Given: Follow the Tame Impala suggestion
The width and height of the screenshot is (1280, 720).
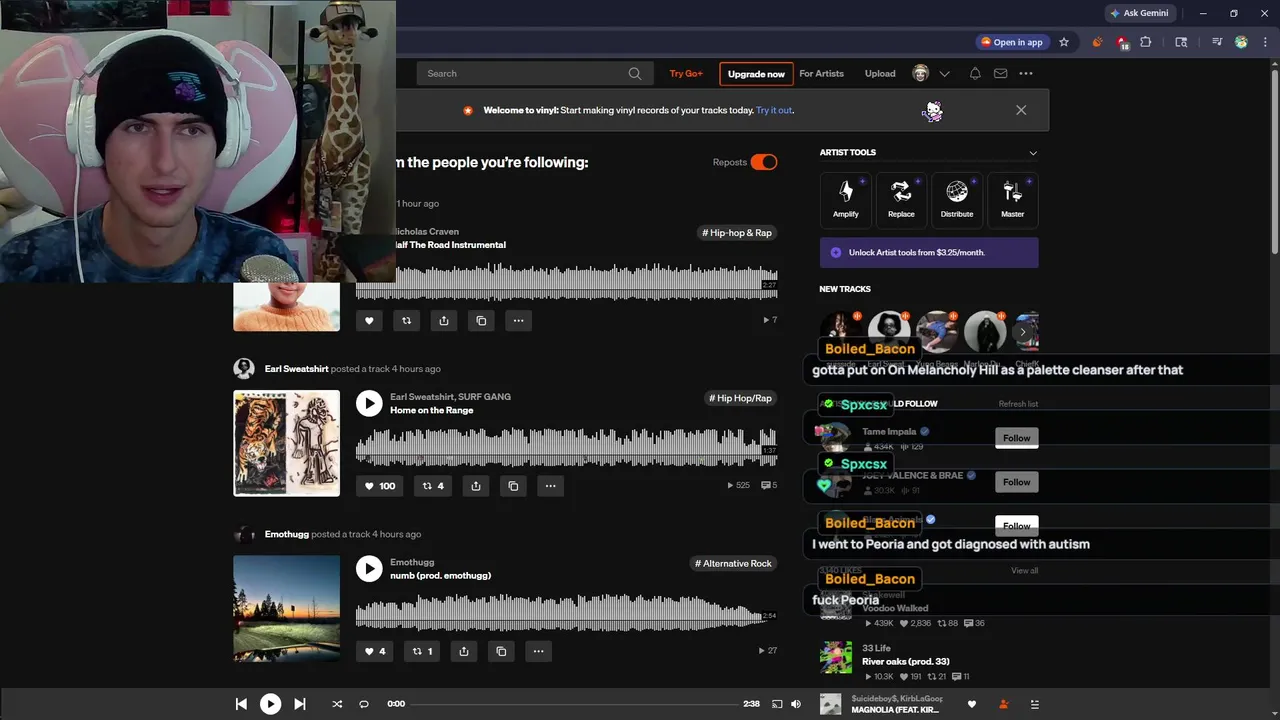Looking at the screenshot, I should pos(1016,438).
